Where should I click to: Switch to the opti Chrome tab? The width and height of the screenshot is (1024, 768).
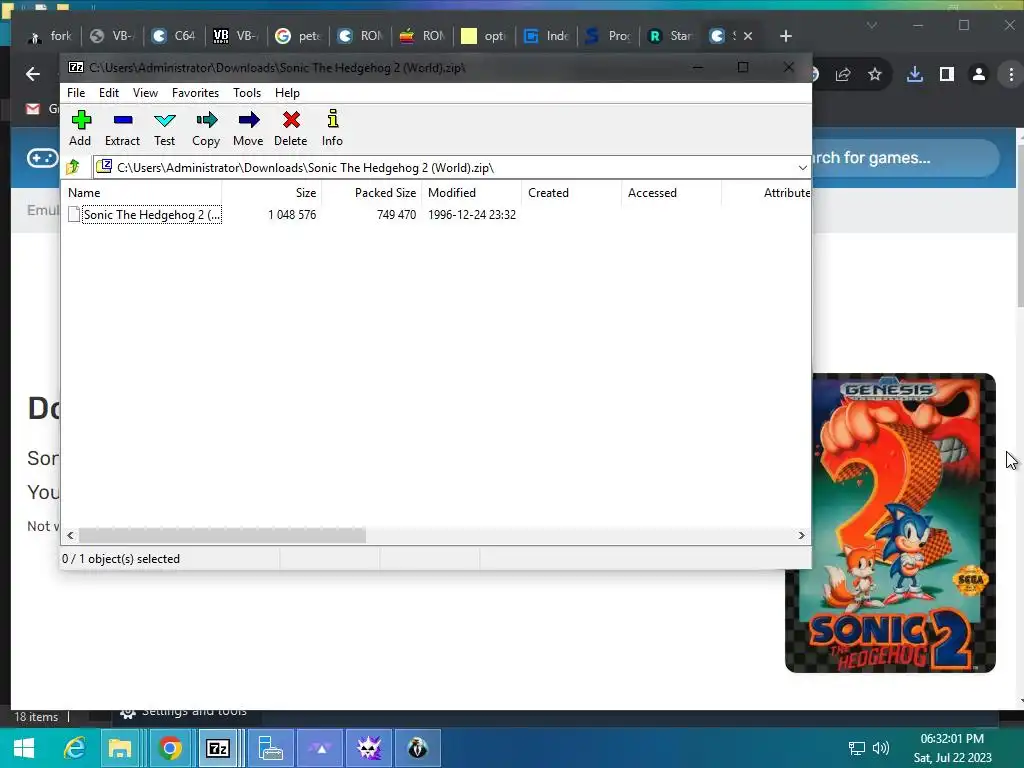[484, 36]
